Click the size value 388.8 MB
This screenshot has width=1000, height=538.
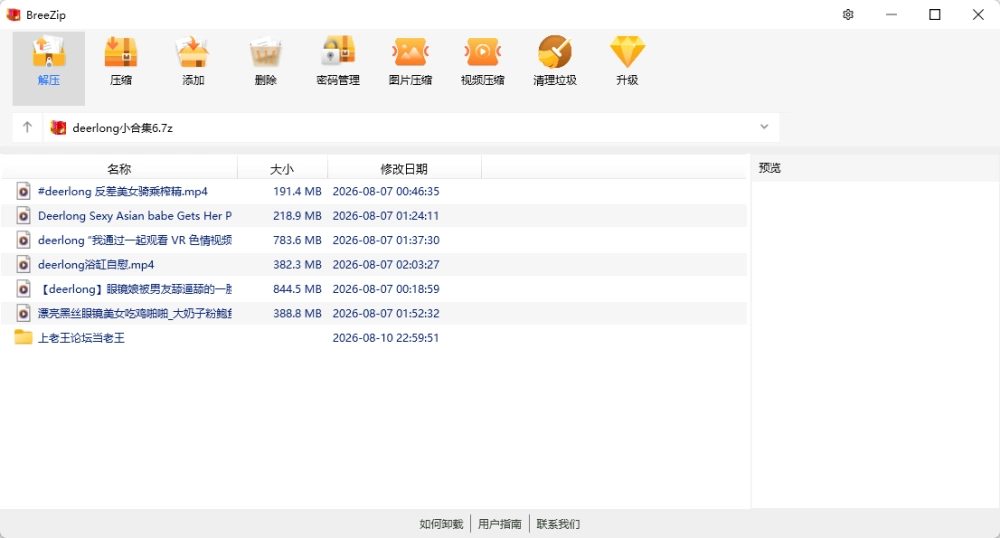(x=297, y=314)
